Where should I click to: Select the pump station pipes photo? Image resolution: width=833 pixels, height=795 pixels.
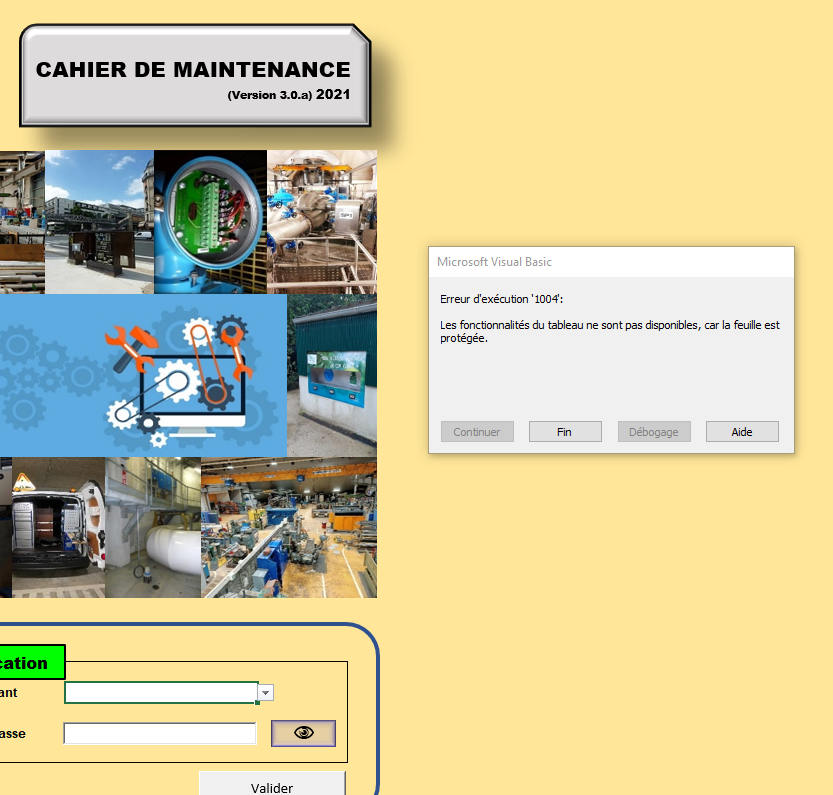pyautogui.click(x=322, y=221)
